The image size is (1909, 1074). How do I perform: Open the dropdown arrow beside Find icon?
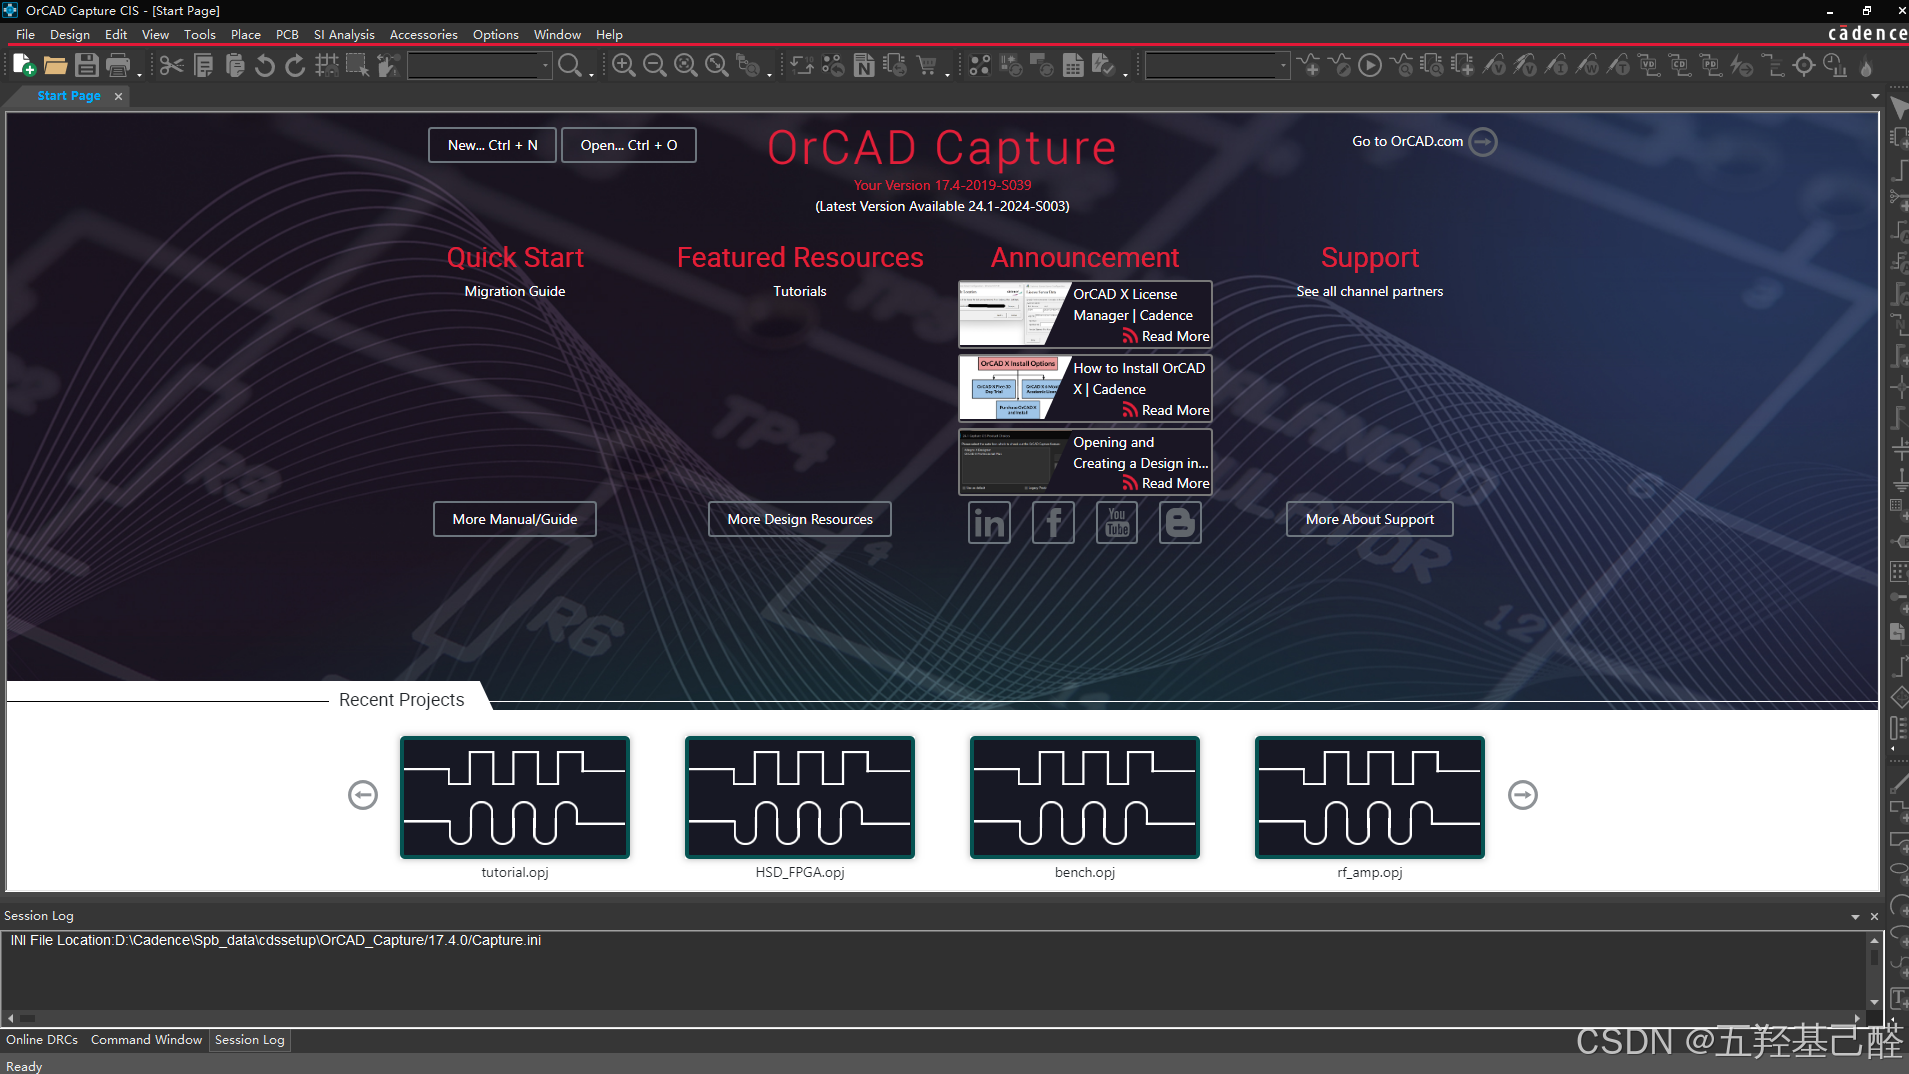coord(591,73)
